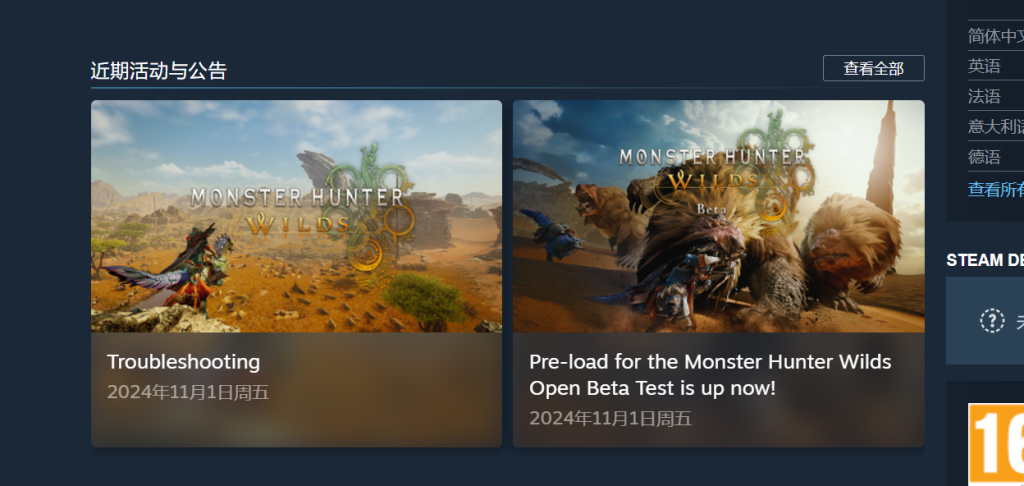Click the STEAM DECK section heading
Viewport: 1024px width, 486px height.
(x=985, y=260)
